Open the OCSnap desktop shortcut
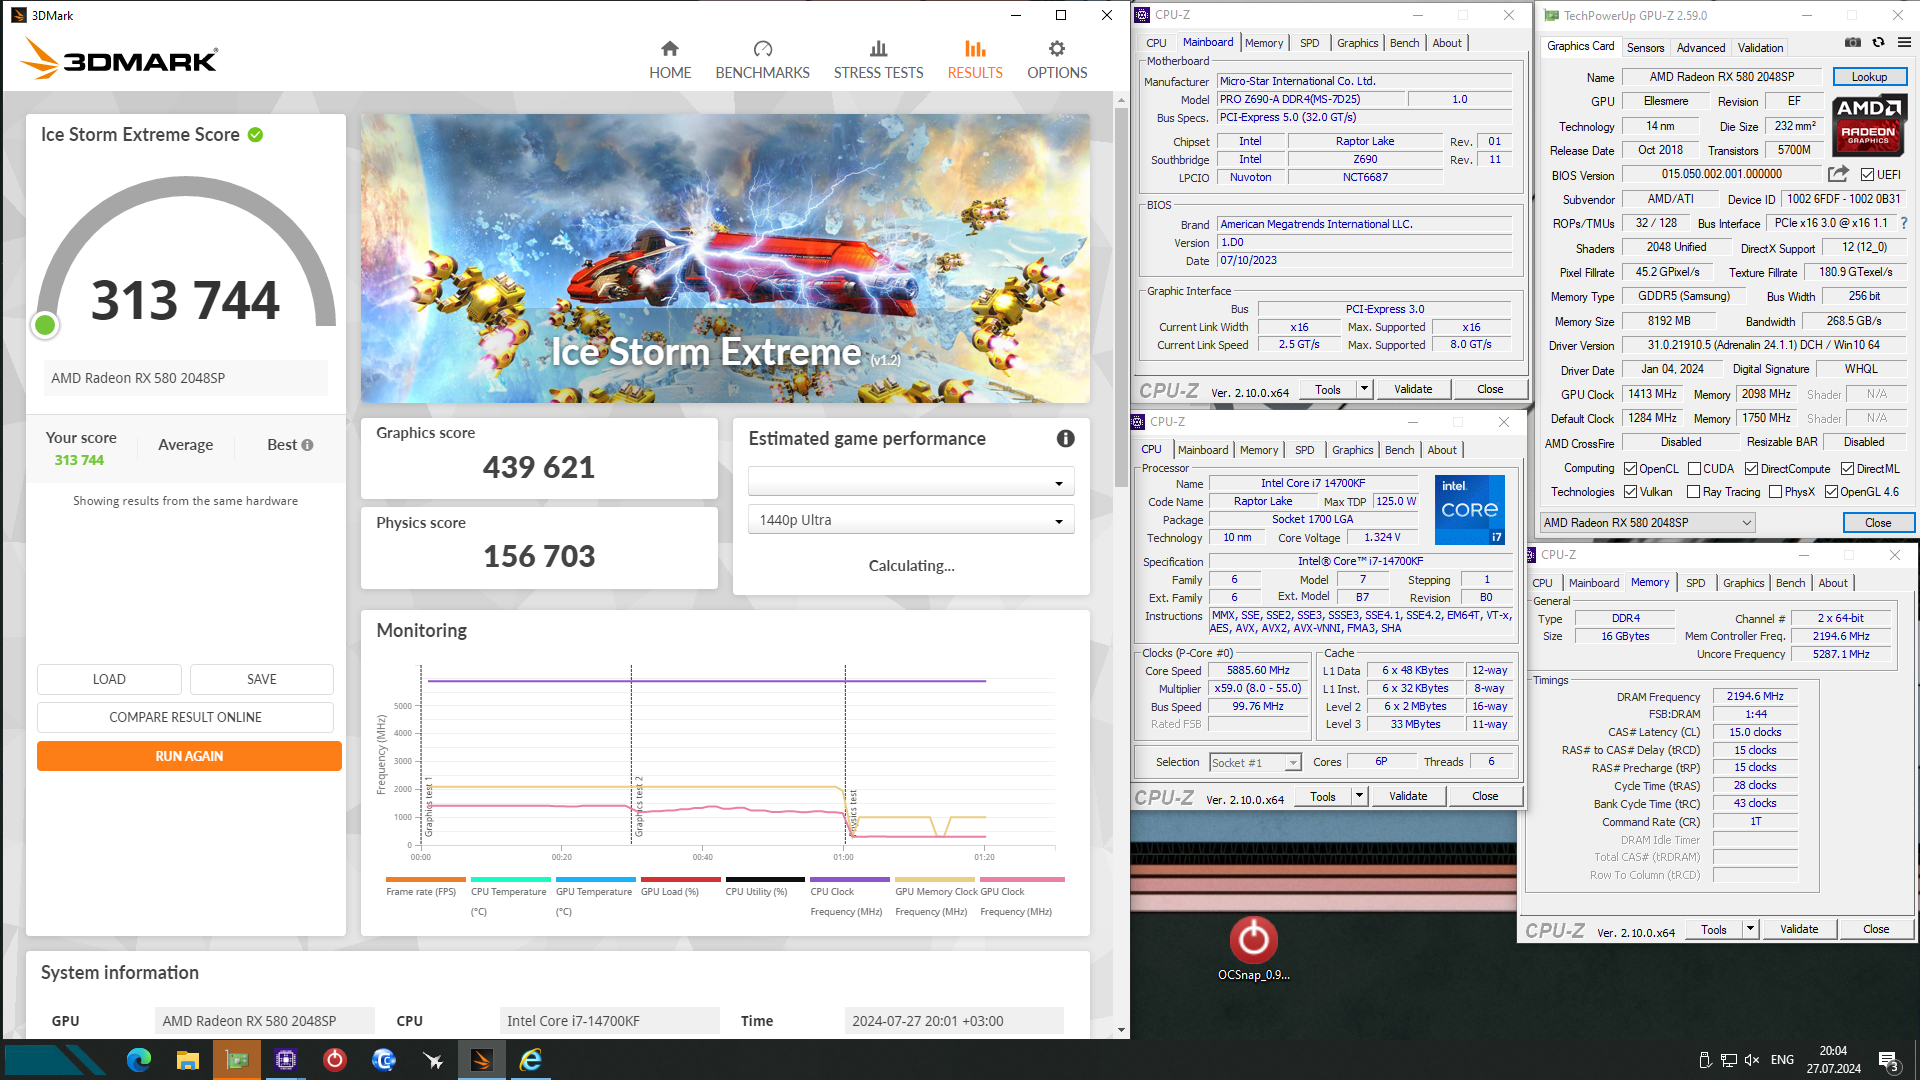This screenshot has height=1080, width=1920. tap(1253, 949)
